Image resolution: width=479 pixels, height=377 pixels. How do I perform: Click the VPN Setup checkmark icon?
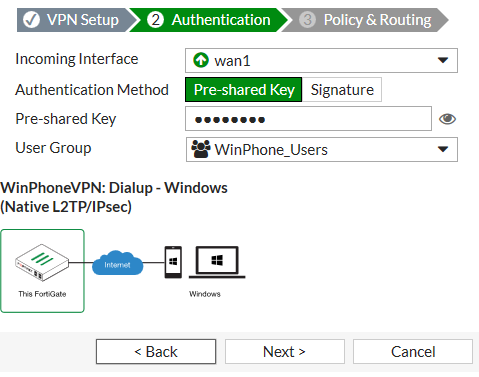tap(32, 20)
